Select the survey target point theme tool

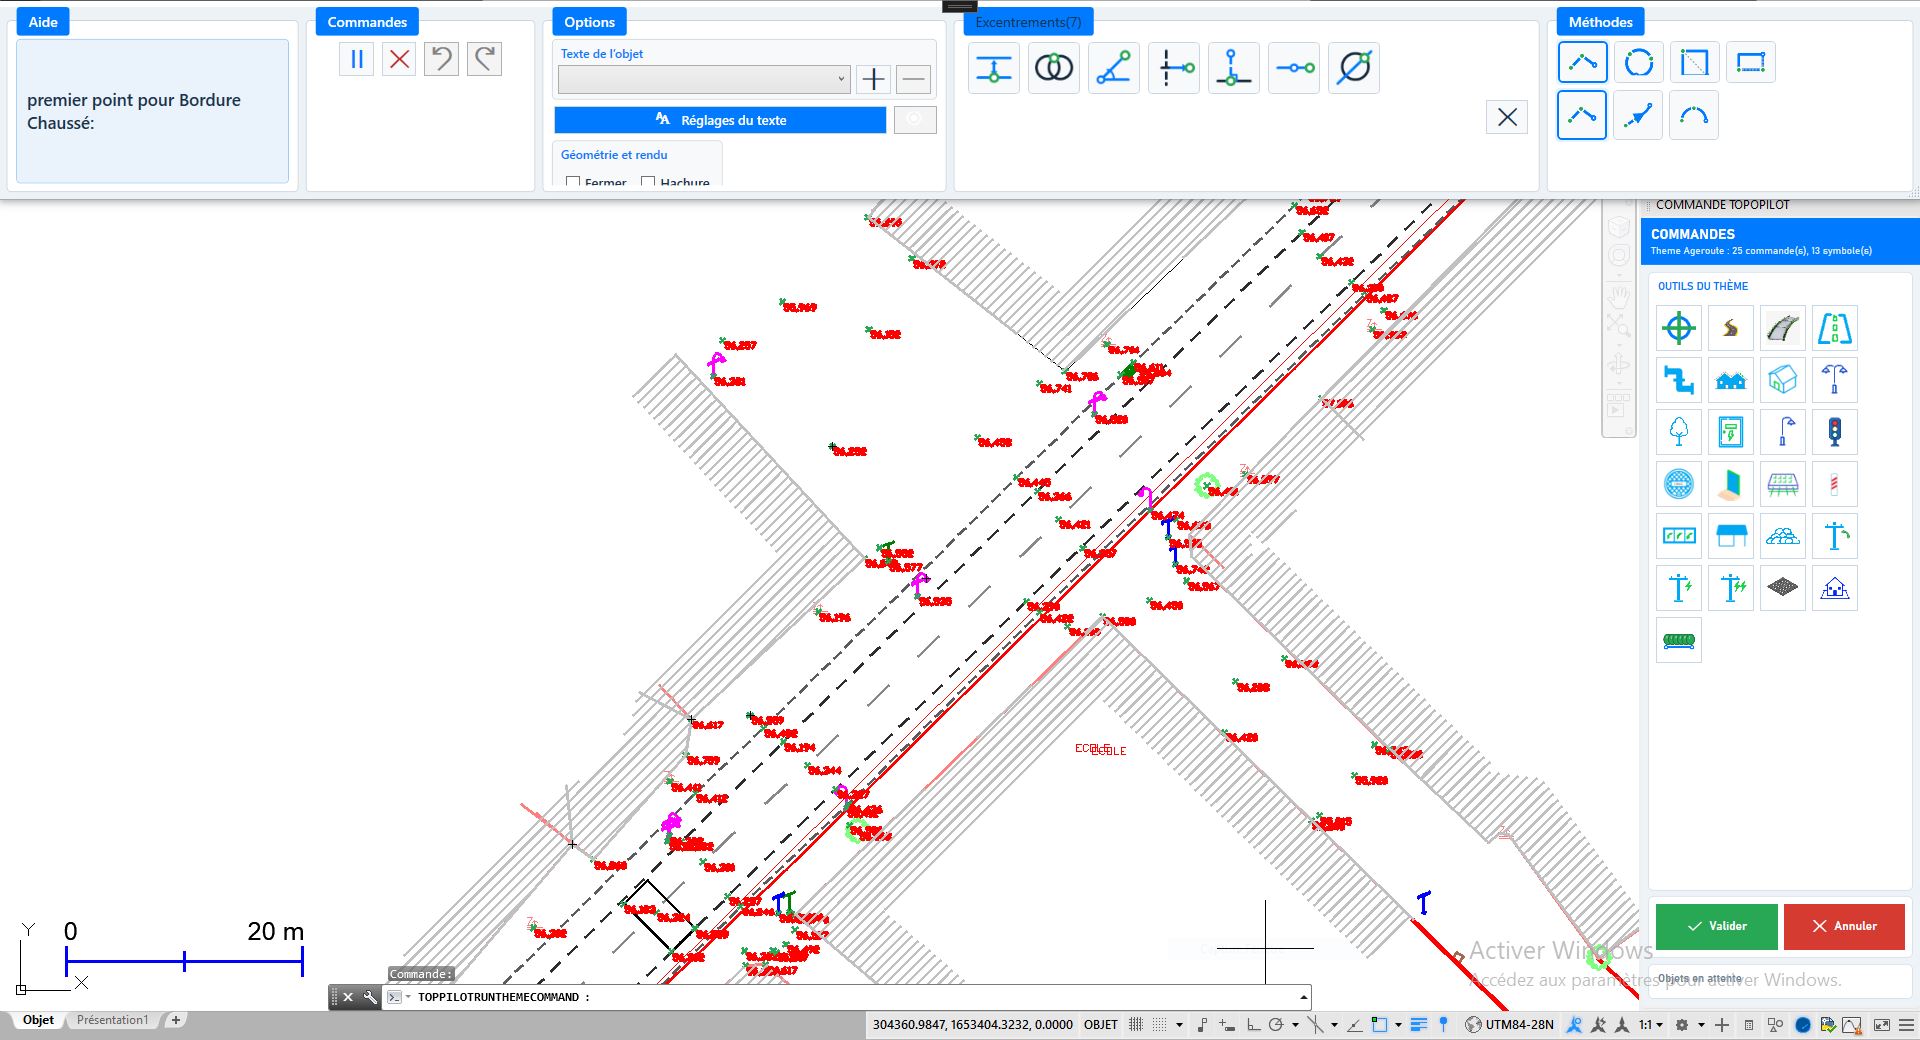pos(1679,328)
